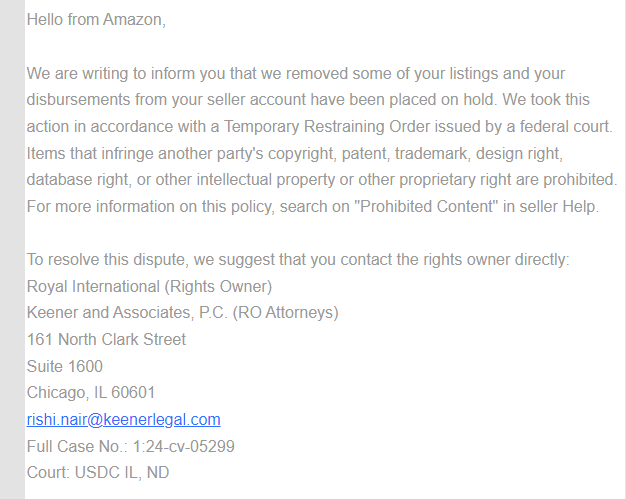Click the "Hello from Amazon" greeting line
626x499 pixels.
[x=96, y=20]
